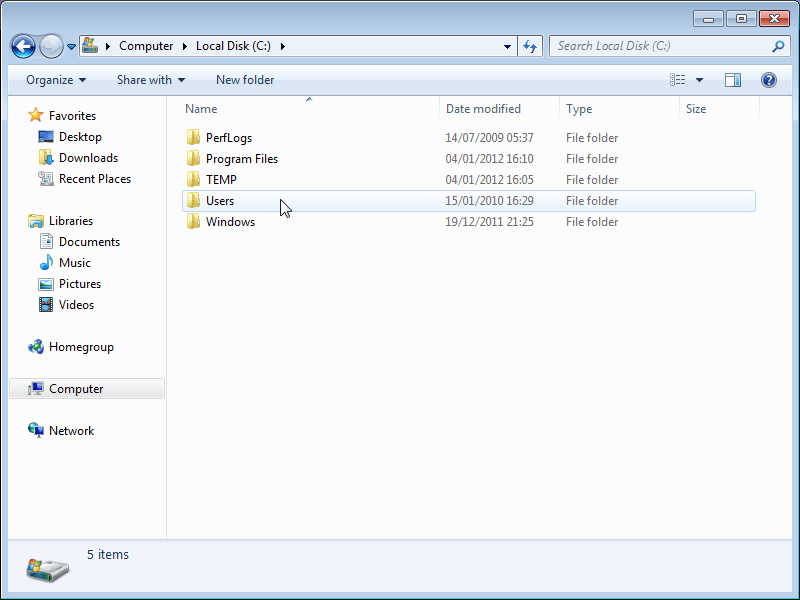Change your view using the view icon
This screenshot has width=800, height=600.
pos(678,80)
